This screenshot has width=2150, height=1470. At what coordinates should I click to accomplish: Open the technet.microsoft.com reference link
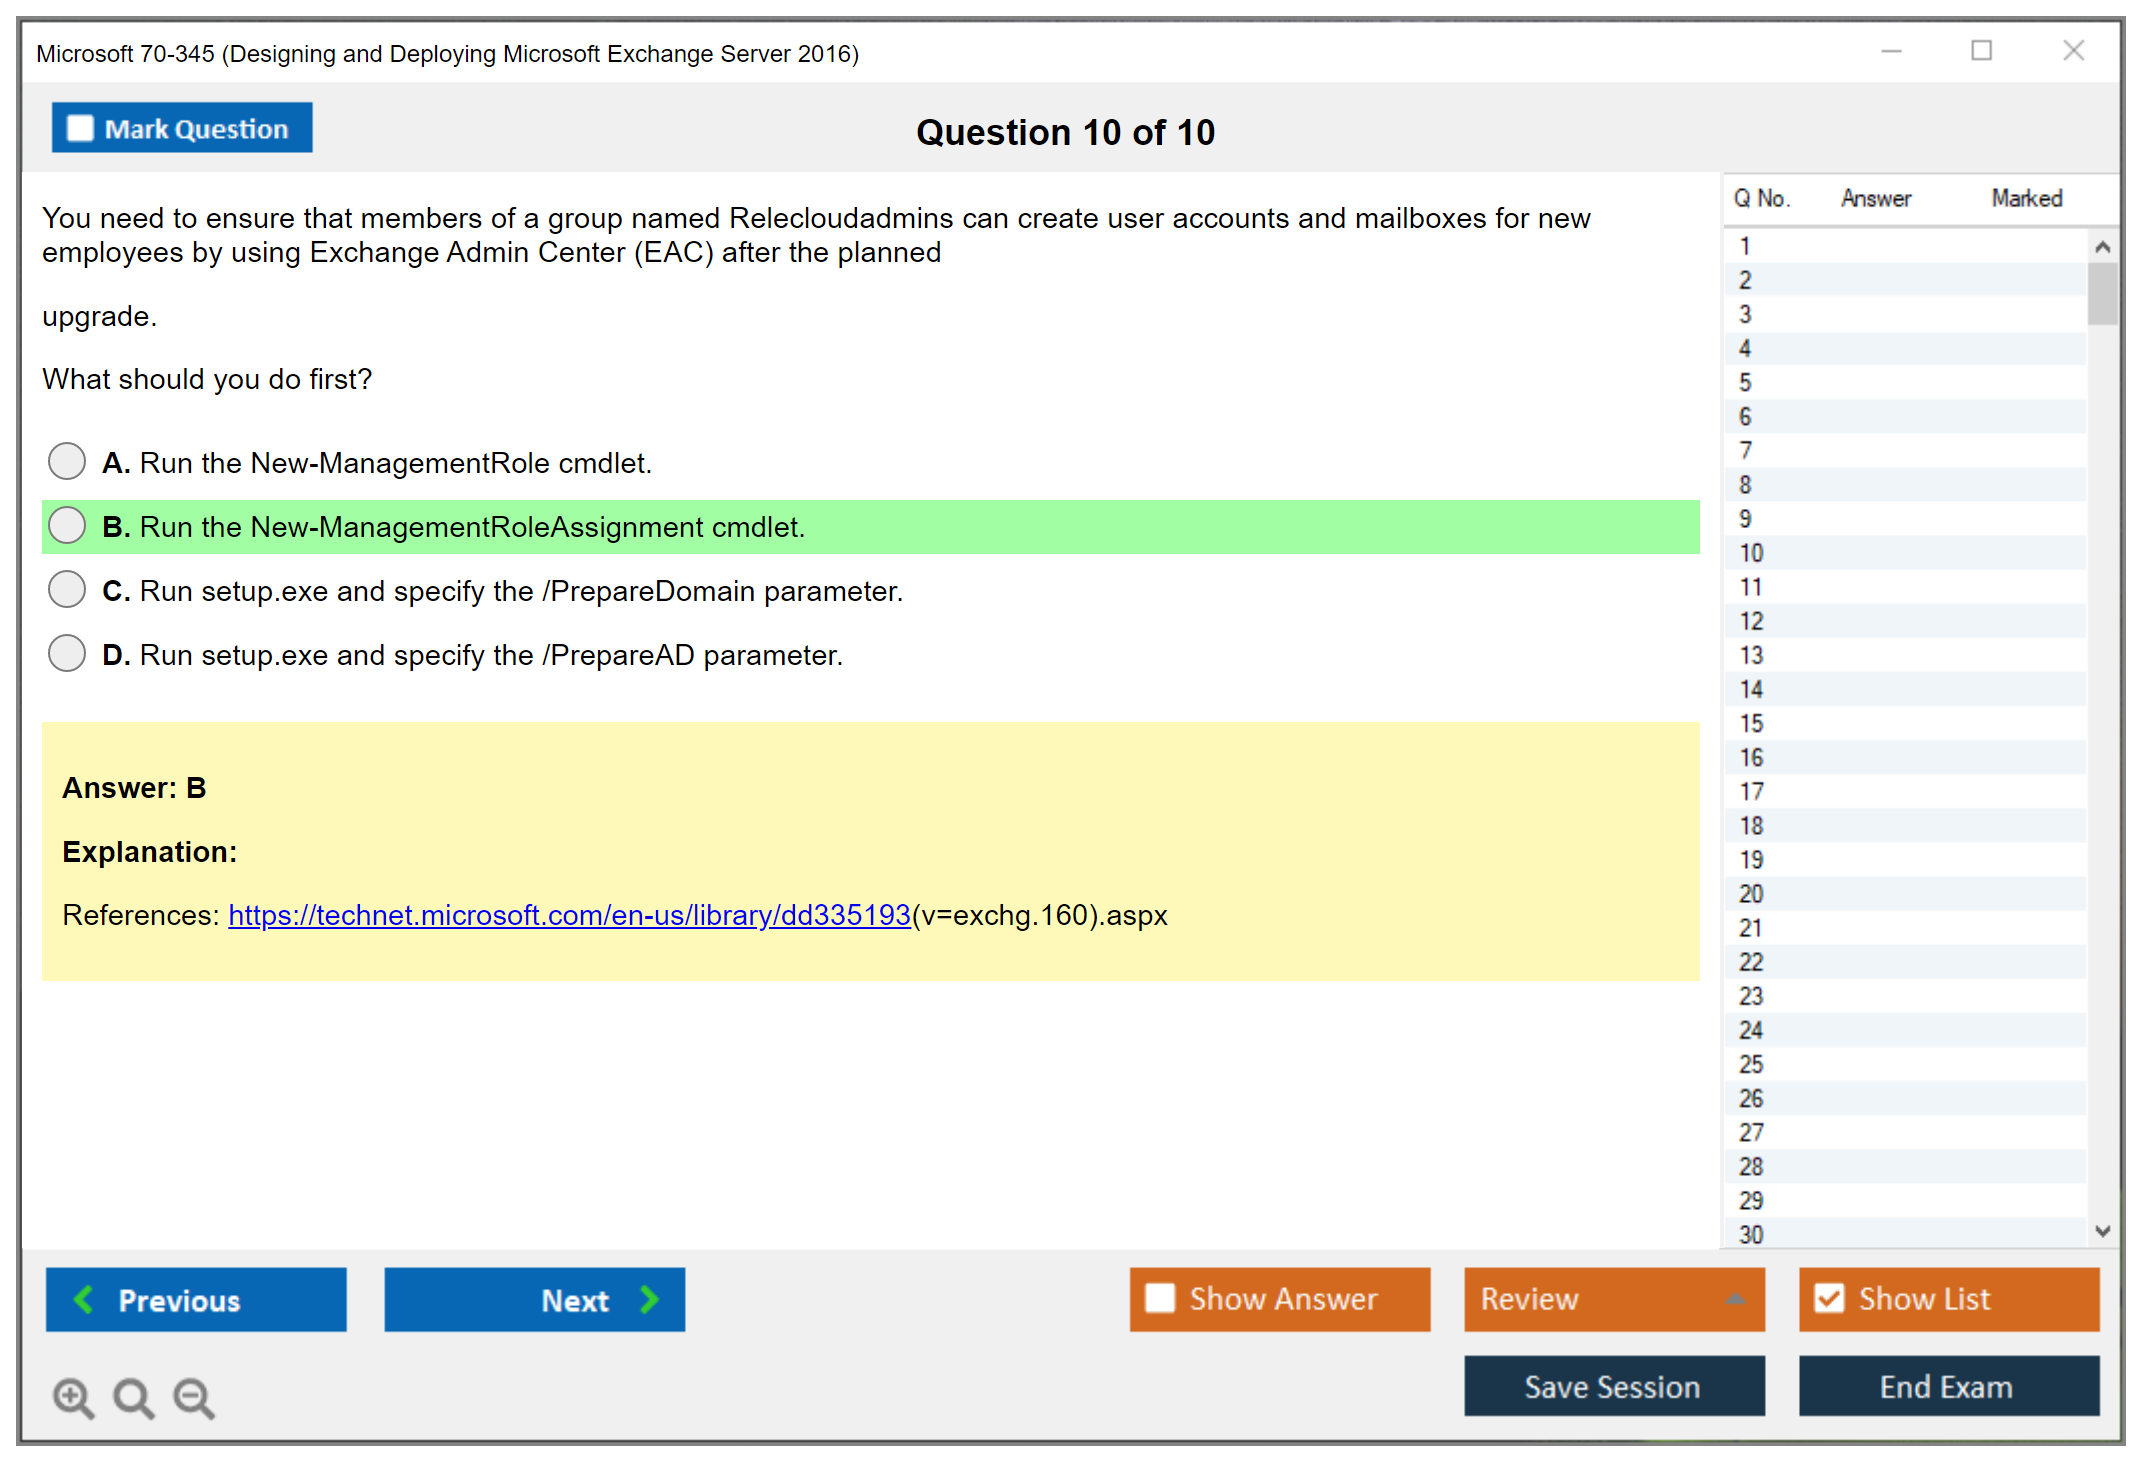569,915
